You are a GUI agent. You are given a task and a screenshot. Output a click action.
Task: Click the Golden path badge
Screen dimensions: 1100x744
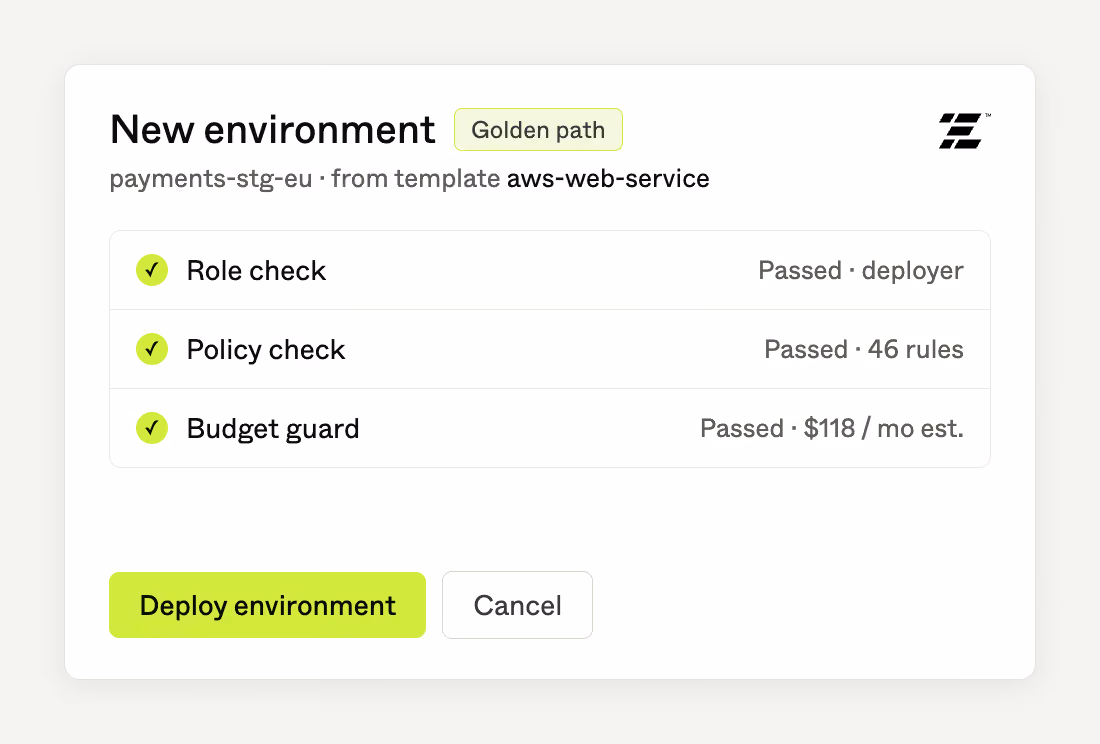pos(538,130)
